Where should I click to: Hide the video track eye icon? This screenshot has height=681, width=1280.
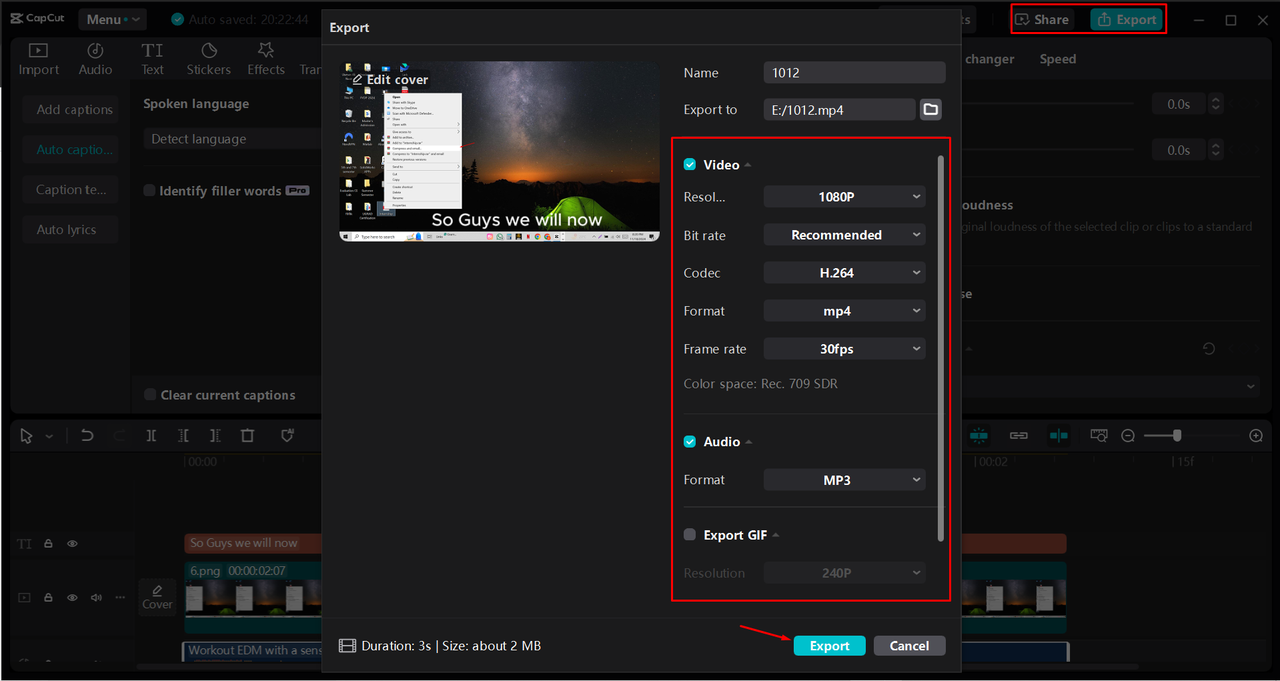(x=72, y=598)
